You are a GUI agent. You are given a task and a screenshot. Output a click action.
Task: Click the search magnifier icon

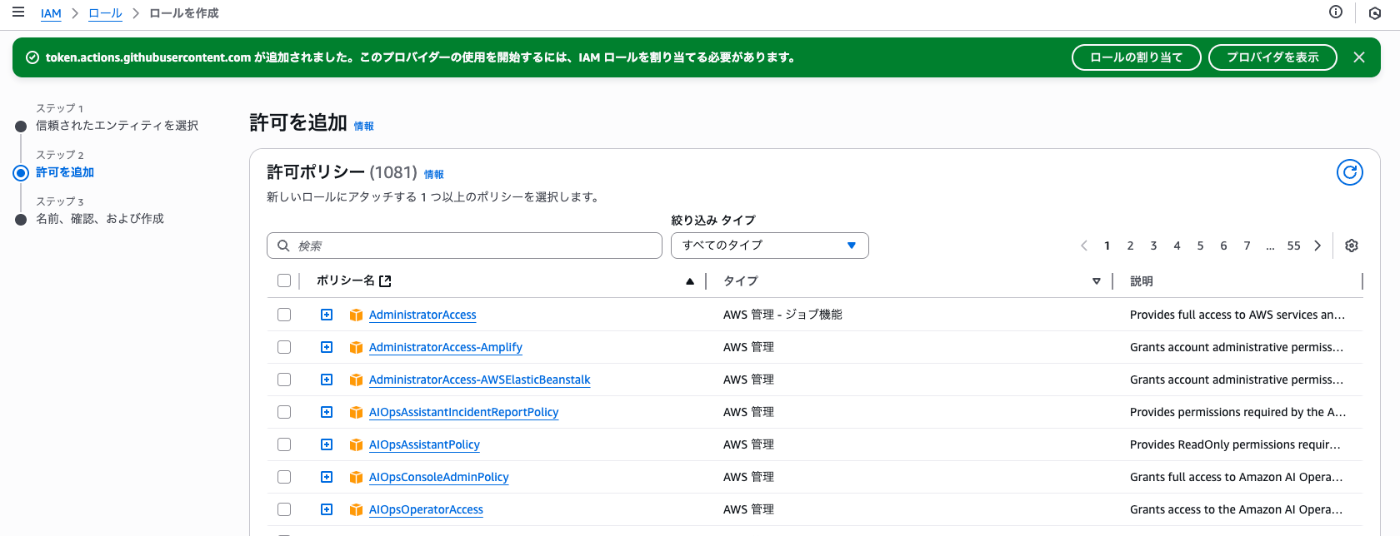(284, 246)
